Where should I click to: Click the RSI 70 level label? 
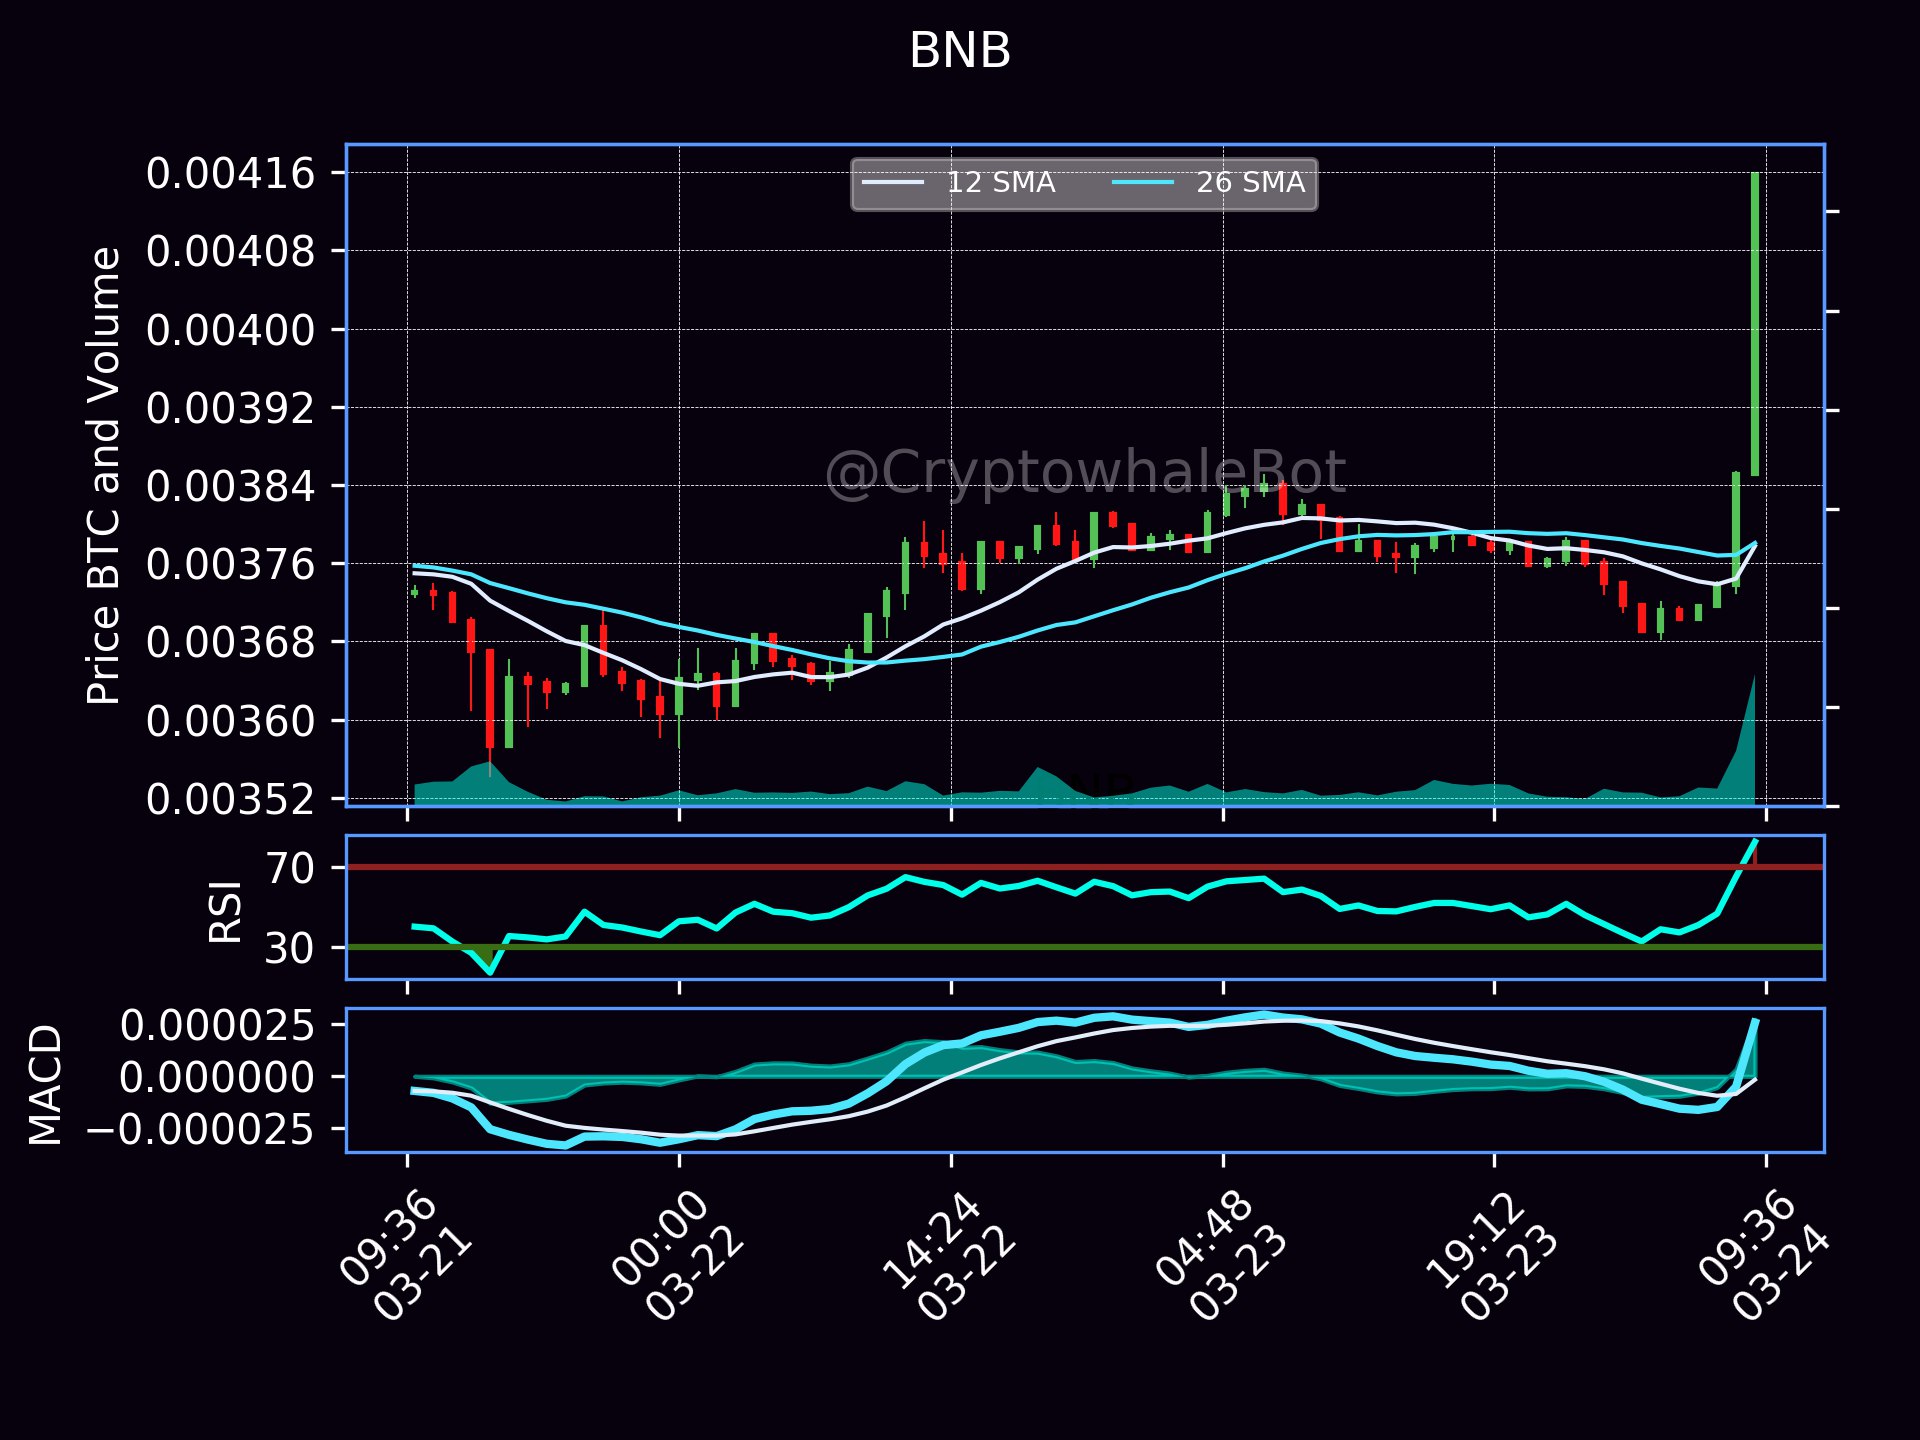tap(291, 868)
